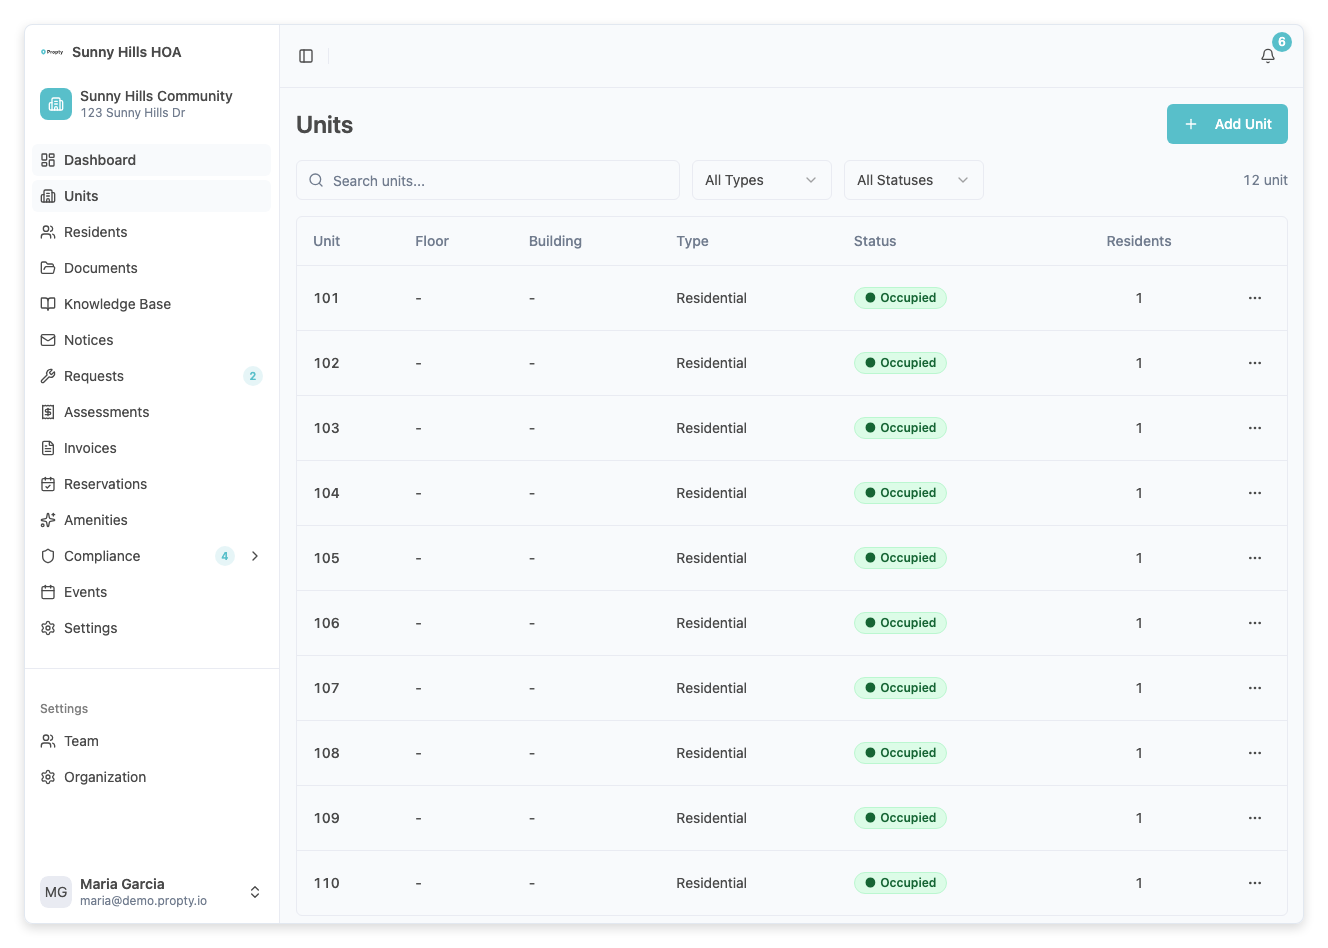Open the Organization settings link
The height and width of the screenshot is (948, 1328).
coord(105,777)
